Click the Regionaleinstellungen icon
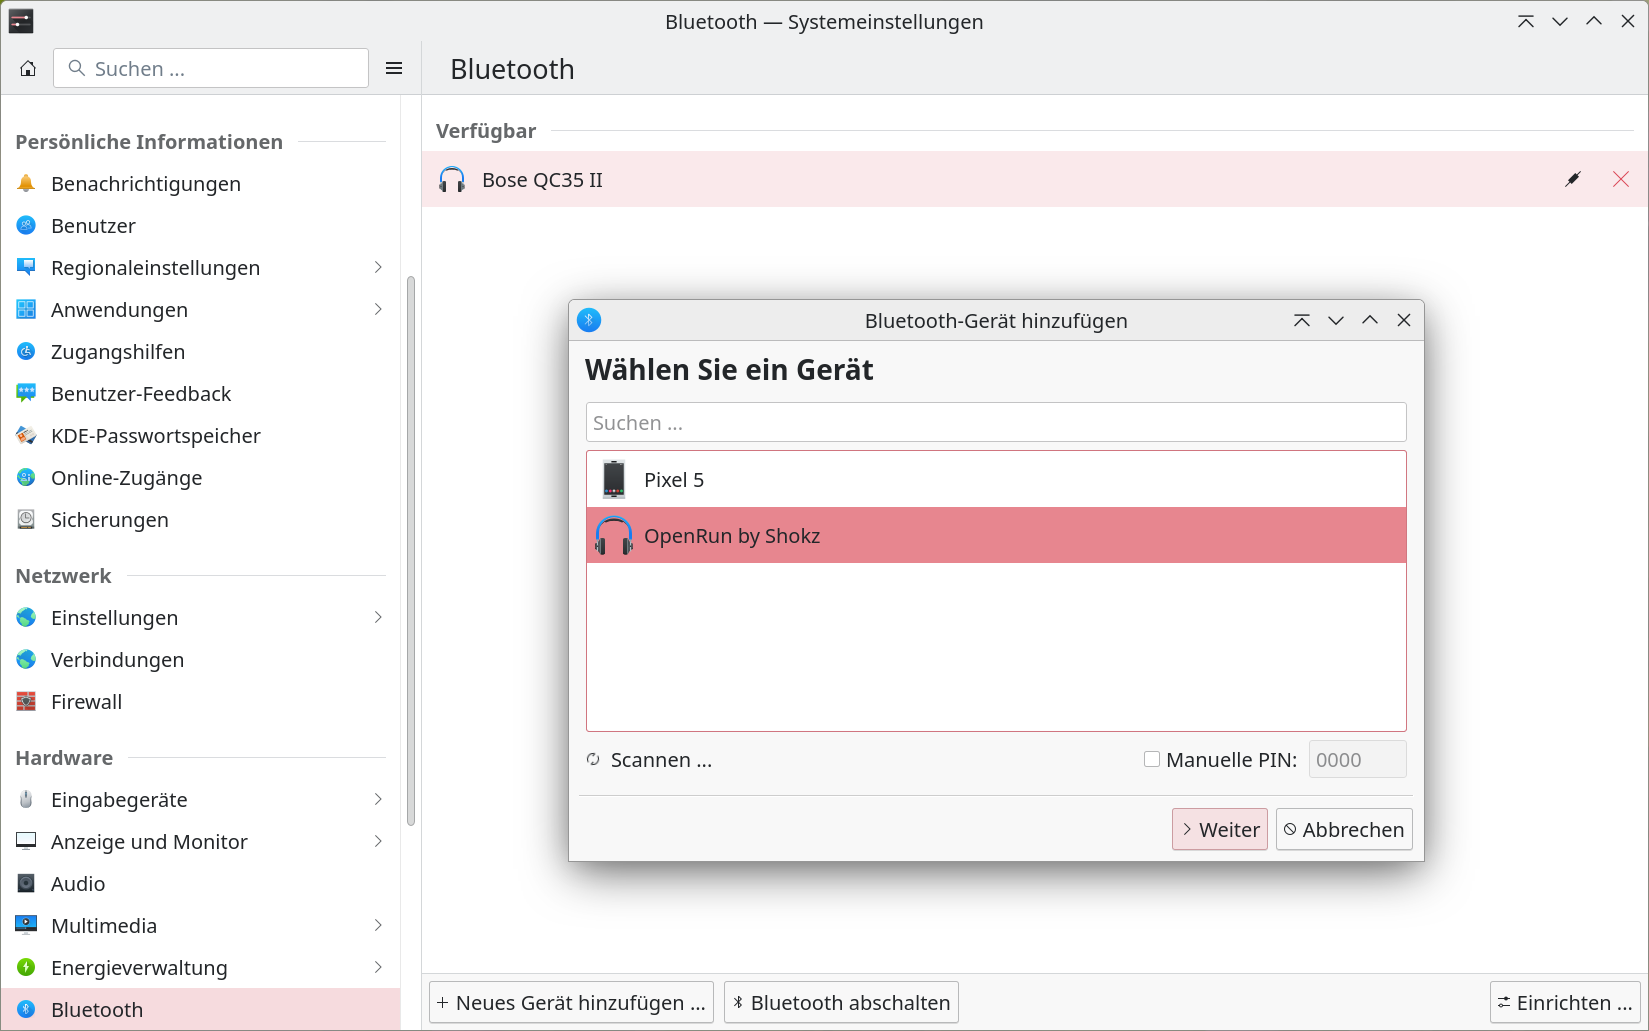 point(27,268)
